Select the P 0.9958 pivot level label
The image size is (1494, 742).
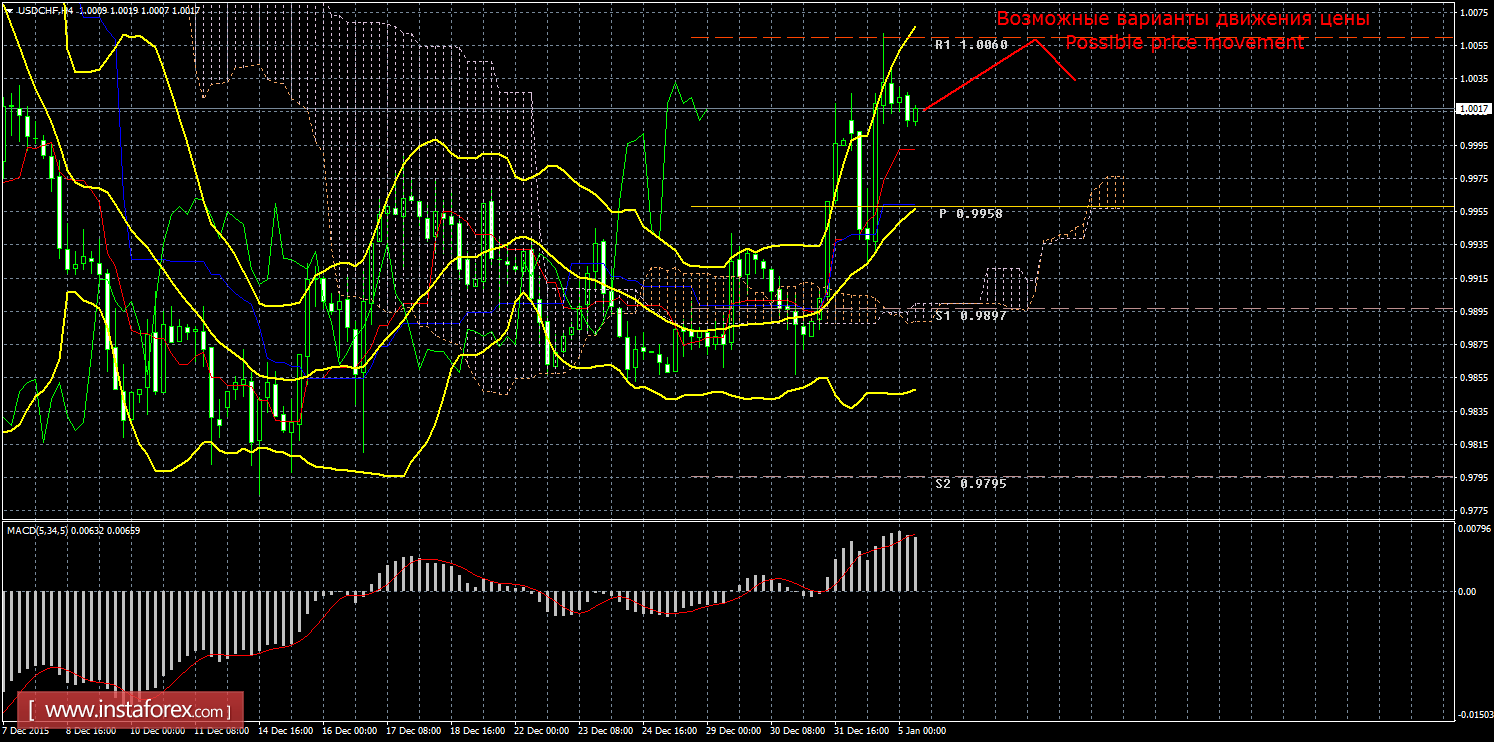coord(970,214)
